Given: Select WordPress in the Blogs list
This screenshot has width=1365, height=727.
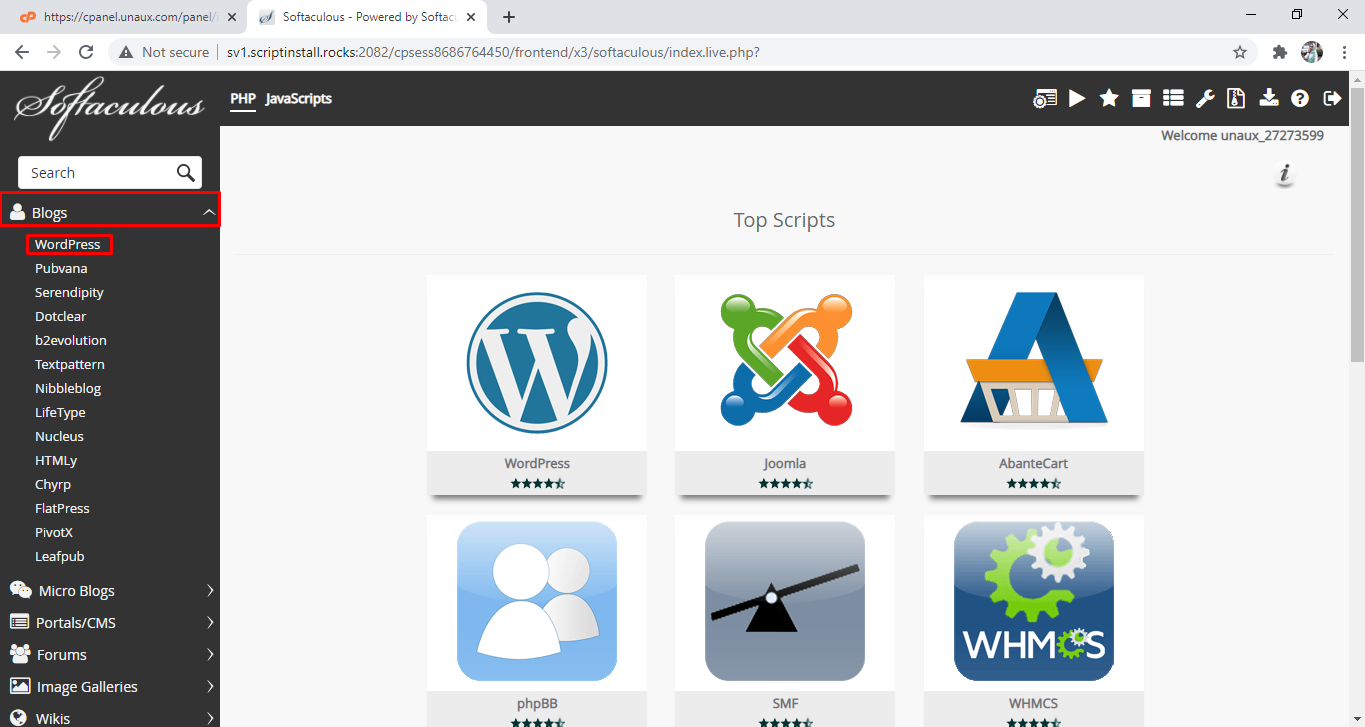Looking at the screenshot, I should click(x=68, y=244).
